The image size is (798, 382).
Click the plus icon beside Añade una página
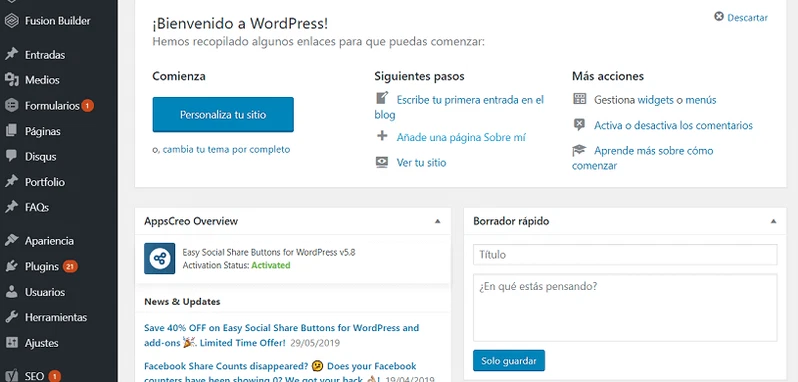(382, 136)
